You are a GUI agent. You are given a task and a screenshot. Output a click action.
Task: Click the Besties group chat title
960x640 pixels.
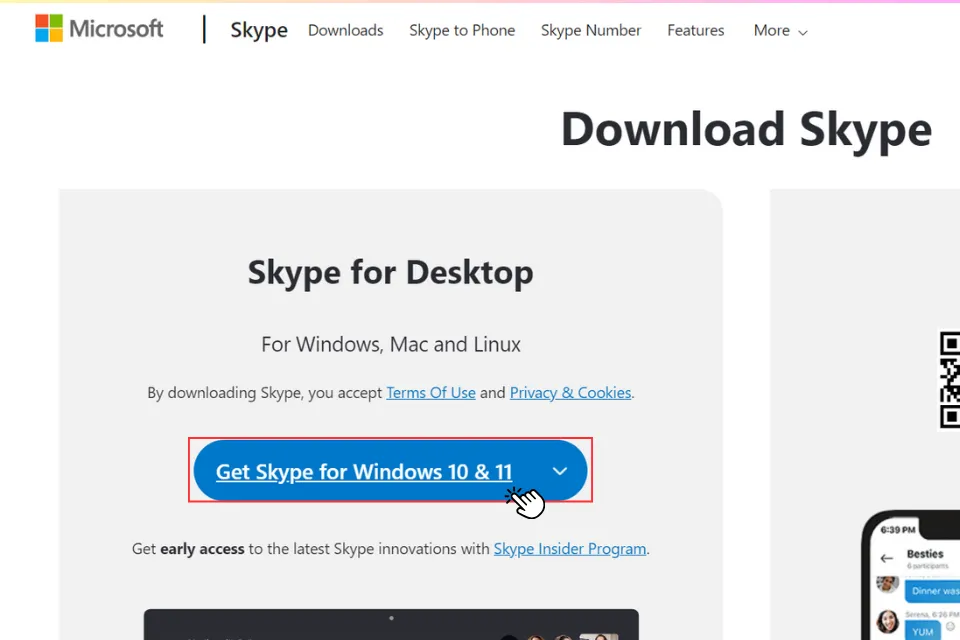(x=926, y=552)
